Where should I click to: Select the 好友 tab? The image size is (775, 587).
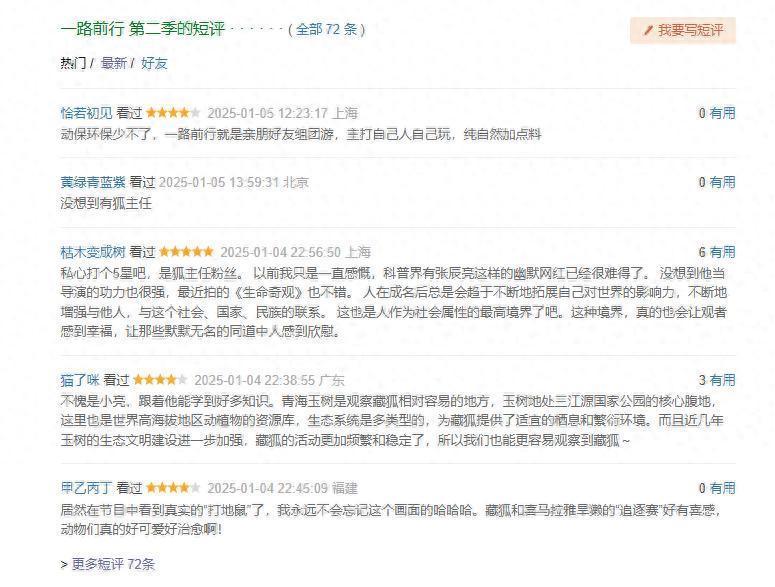tap(154, 63)
